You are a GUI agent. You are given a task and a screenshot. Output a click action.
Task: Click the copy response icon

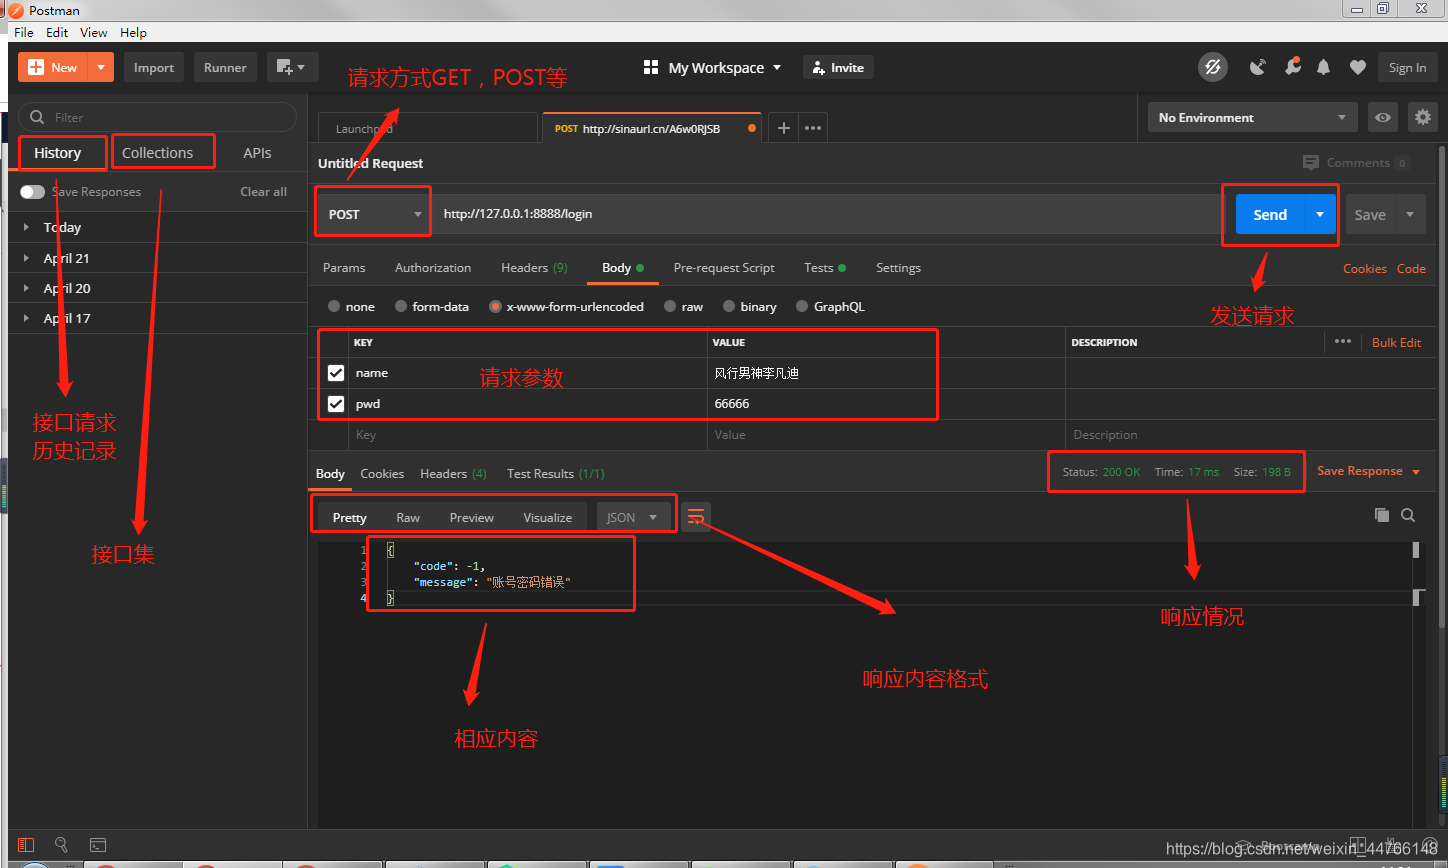1381,515
